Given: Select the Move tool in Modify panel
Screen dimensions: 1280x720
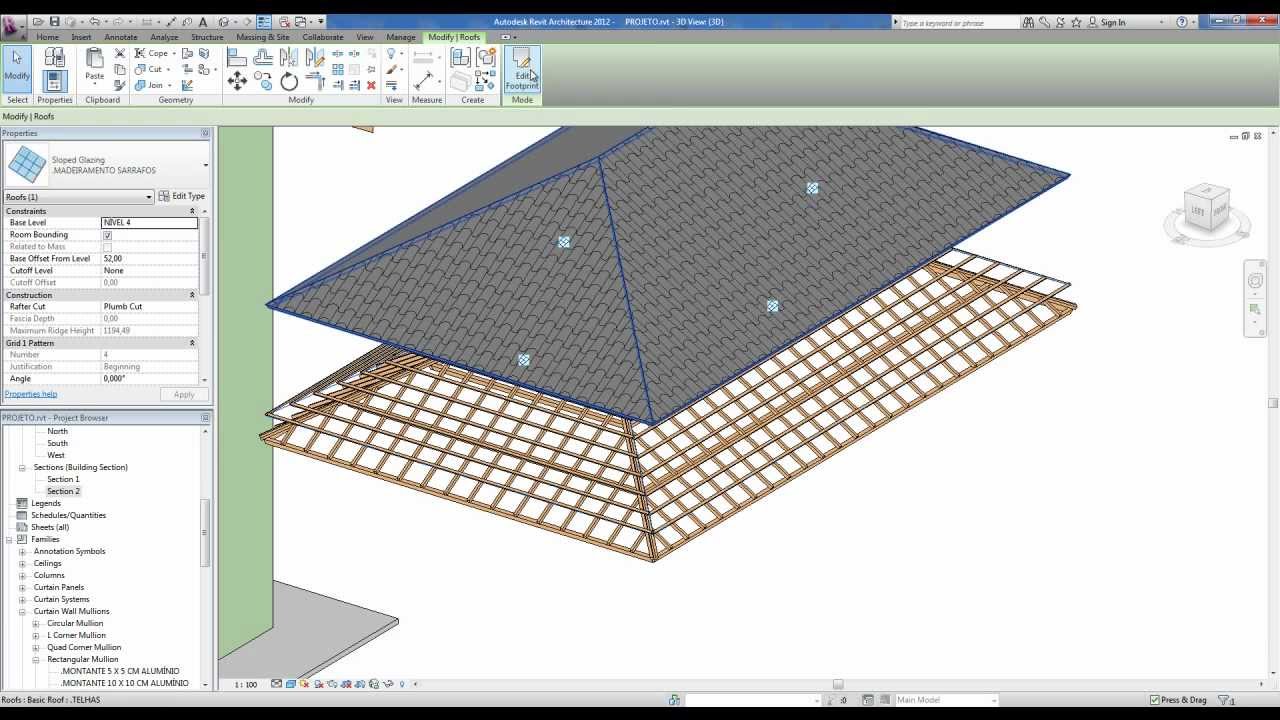Looking at the screenshot, I should [237, 82].
